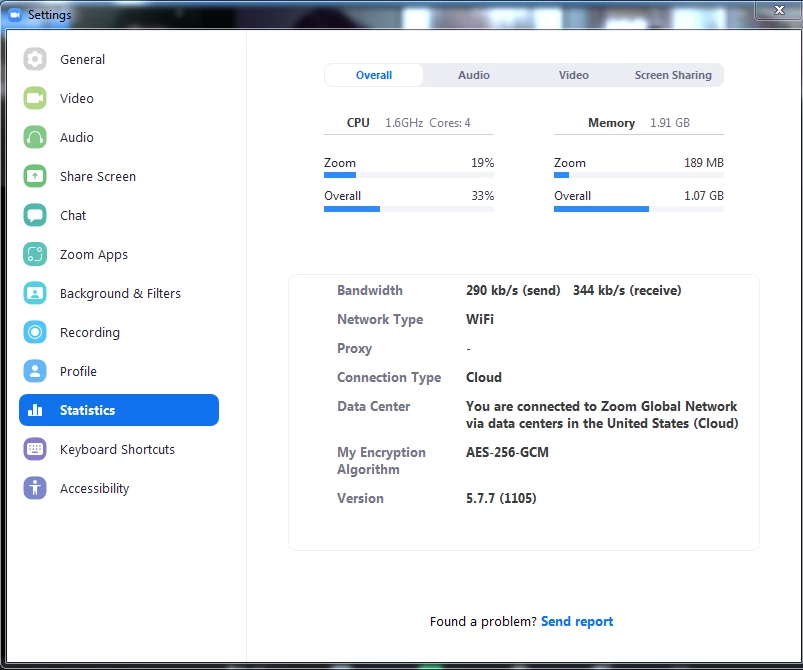The height and width of the screenshot is (670, 803).
Task: Click the Proxy label
Action: tap(354, 349)
